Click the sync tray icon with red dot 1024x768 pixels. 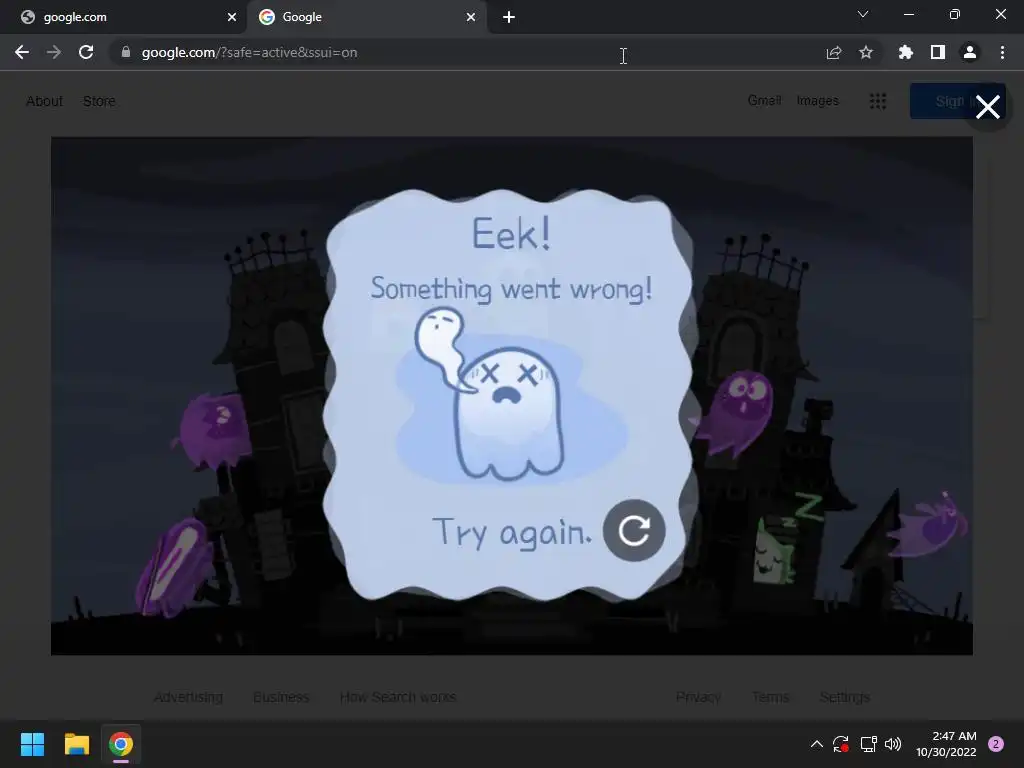click(840, 744)
